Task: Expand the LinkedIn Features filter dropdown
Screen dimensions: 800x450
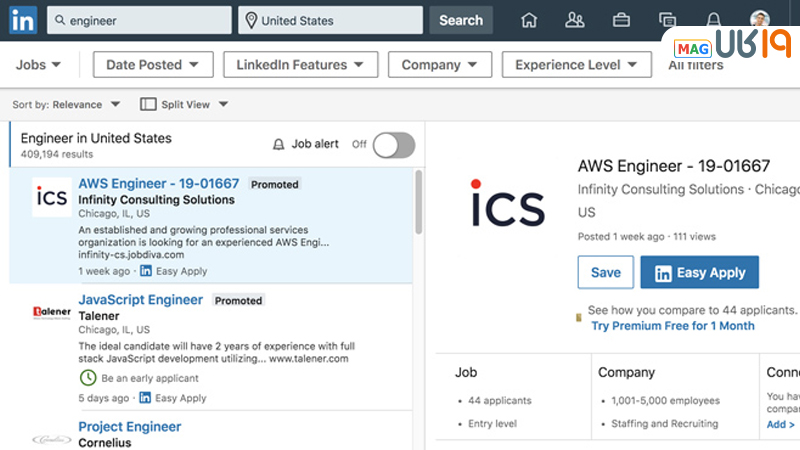Action: pos(300,65)
